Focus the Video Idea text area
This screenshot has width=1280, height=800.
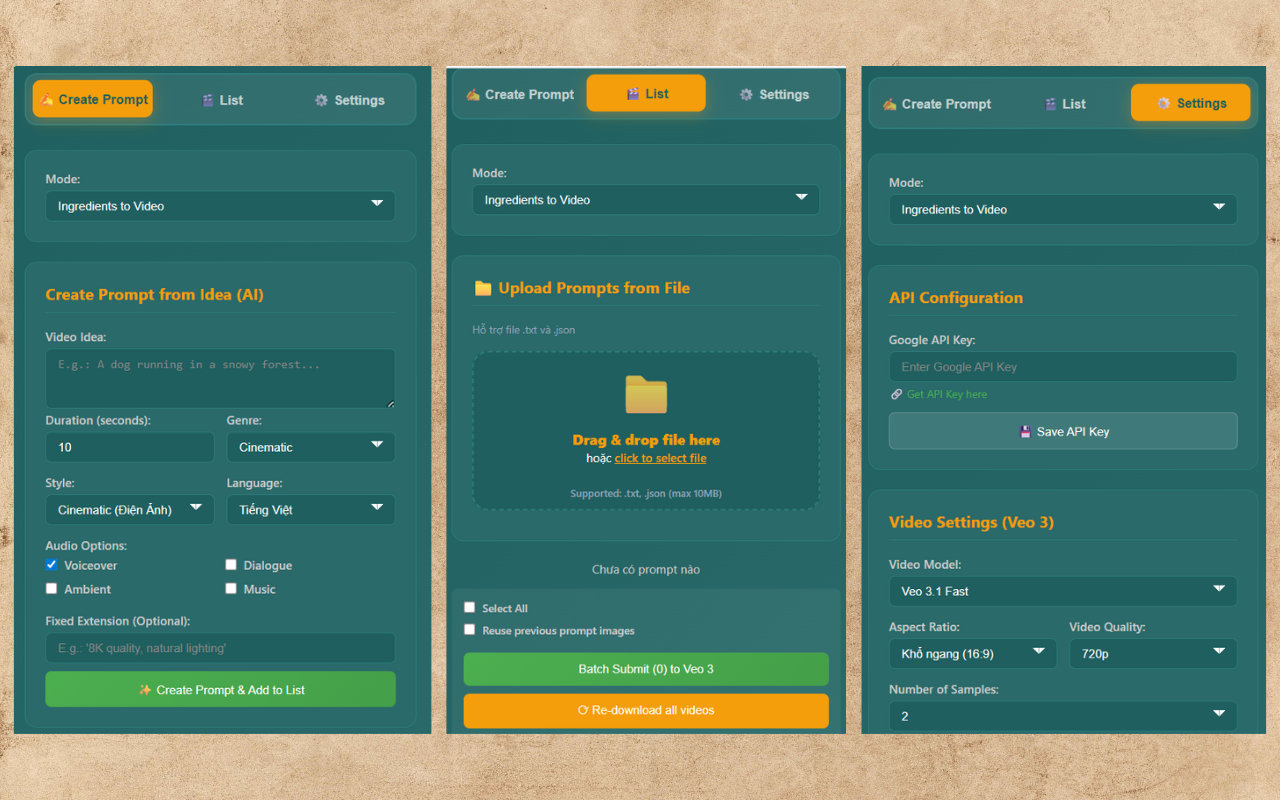point(220,378)
